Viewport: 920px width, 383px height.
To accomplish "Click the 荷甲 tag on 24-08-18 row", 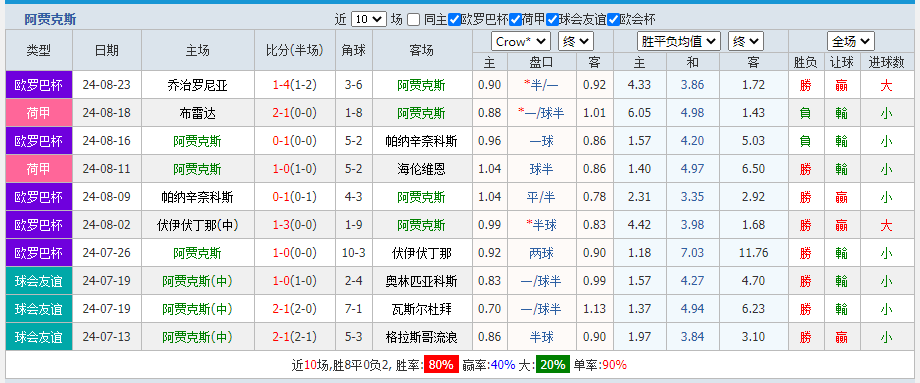I will [39, 113].
